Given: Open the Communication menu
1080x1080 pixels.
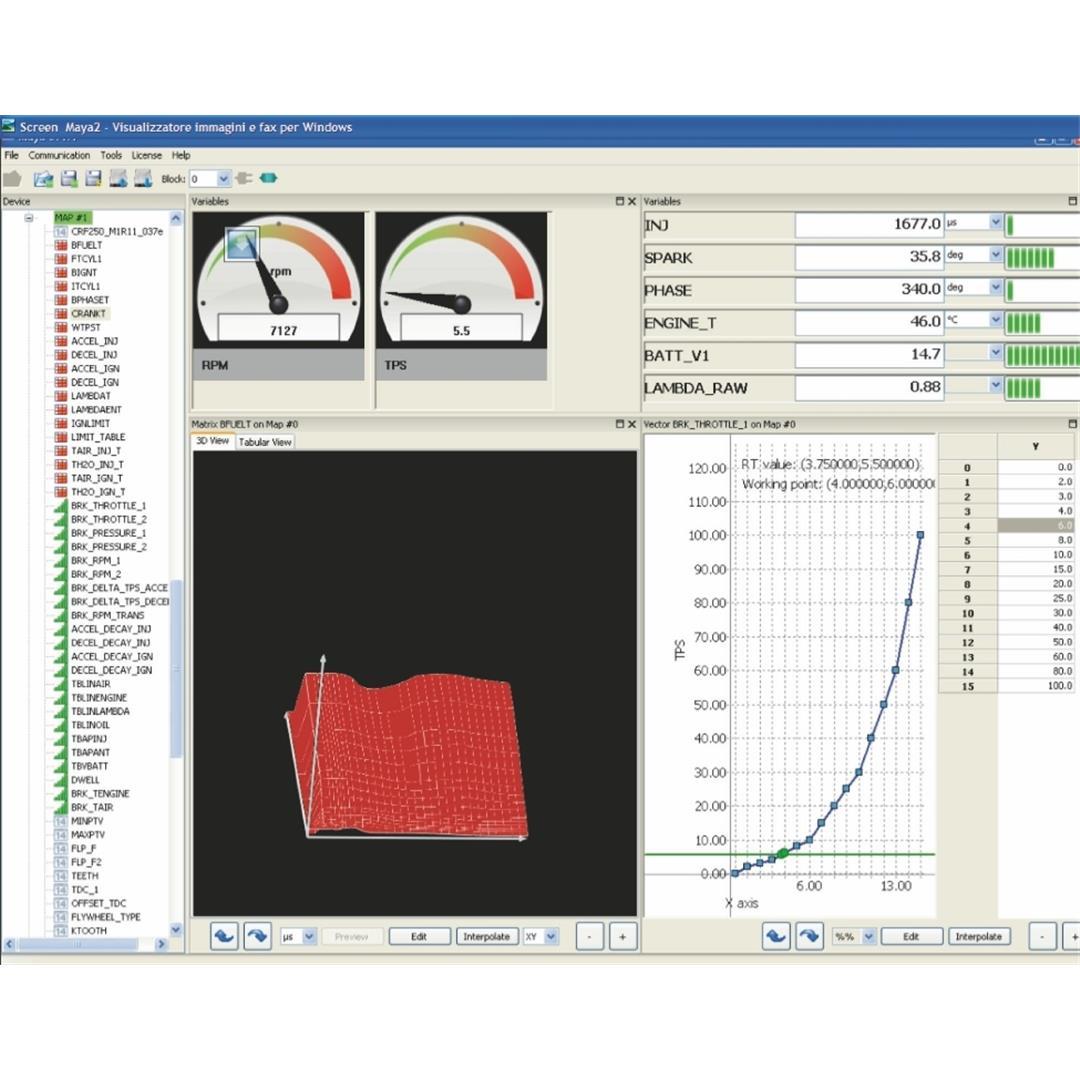Looking at the screenshot, I should pyautogui.click(x=59, y=155).
